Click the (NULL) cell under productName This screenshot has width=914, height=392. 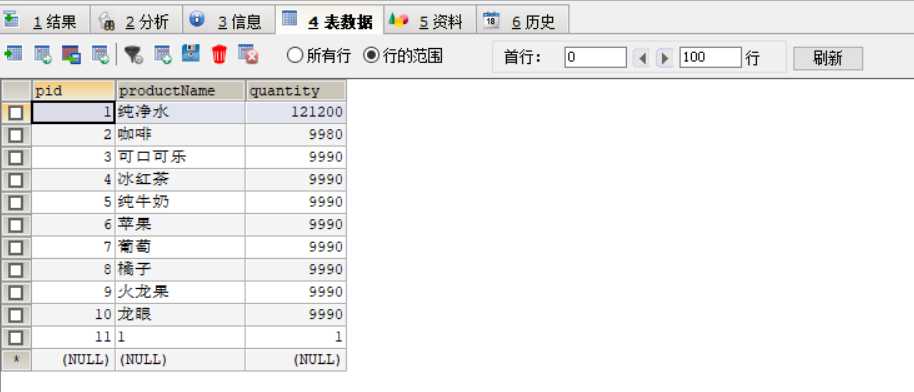point(180,359)
